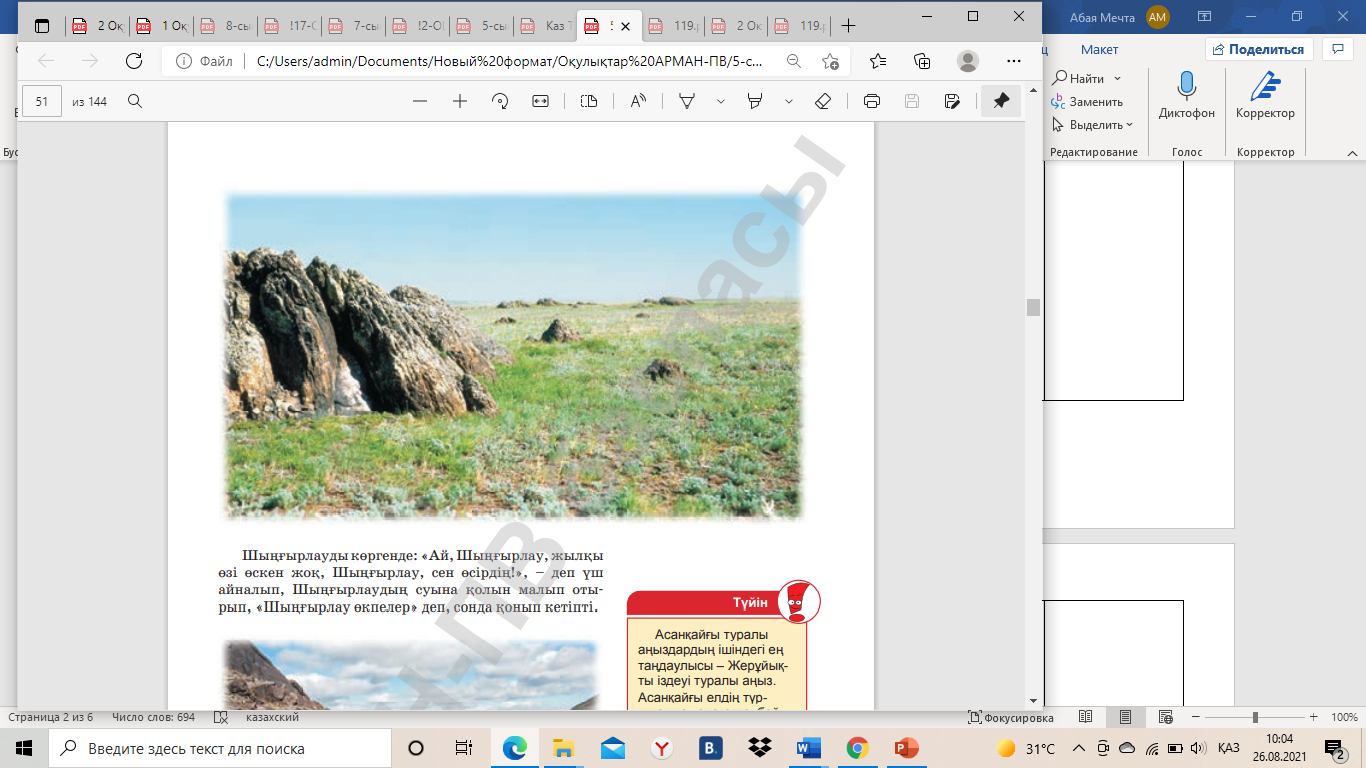Click the Save as icon in PDF toolbar
This screenshot has width=1366, height=768.
[x=952, y=101]
